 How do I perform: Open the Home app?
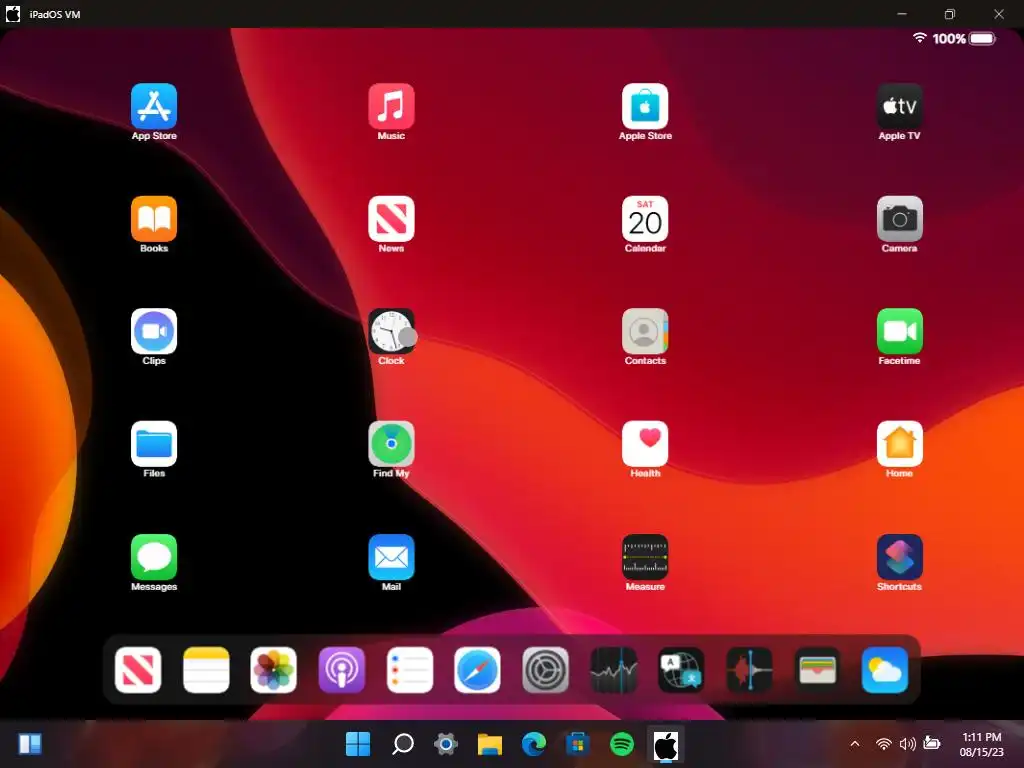click(x=899, y=444)
